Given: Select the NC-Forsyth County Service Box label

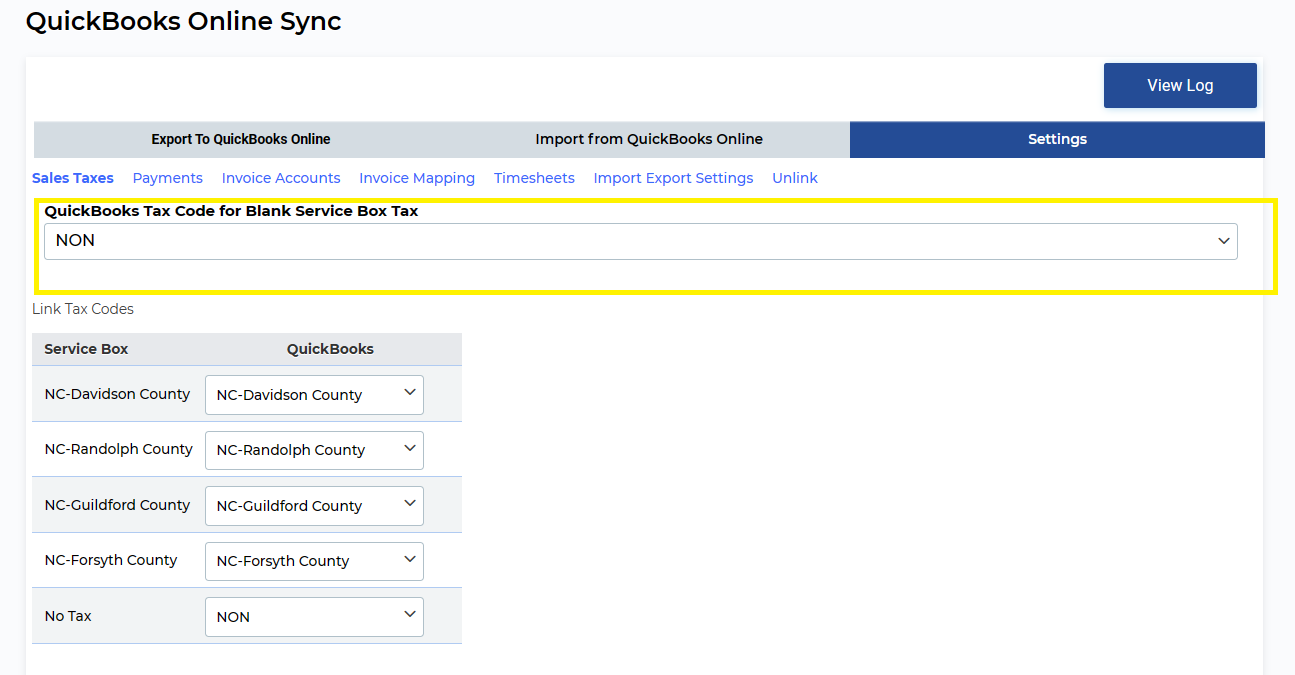Looking at the screenshot, I should click(x=111, y=560).
